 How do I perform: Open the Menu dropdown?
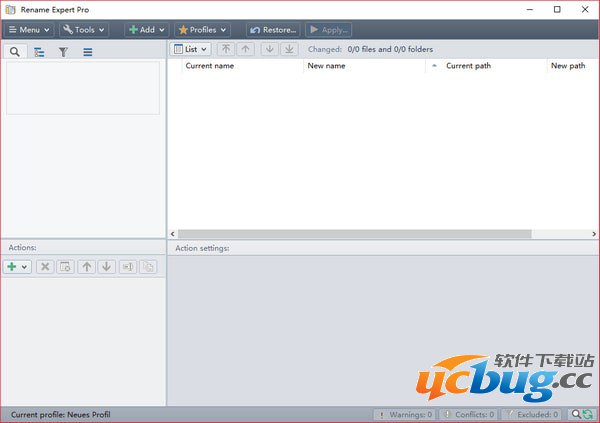29,30
